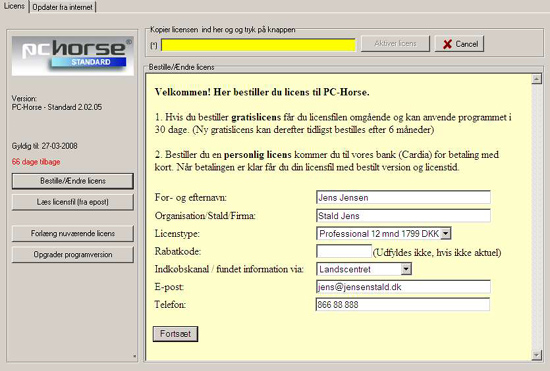Click the 'PC-Horse - Standard 2.02.05' version text

click(x=57, y=107)
